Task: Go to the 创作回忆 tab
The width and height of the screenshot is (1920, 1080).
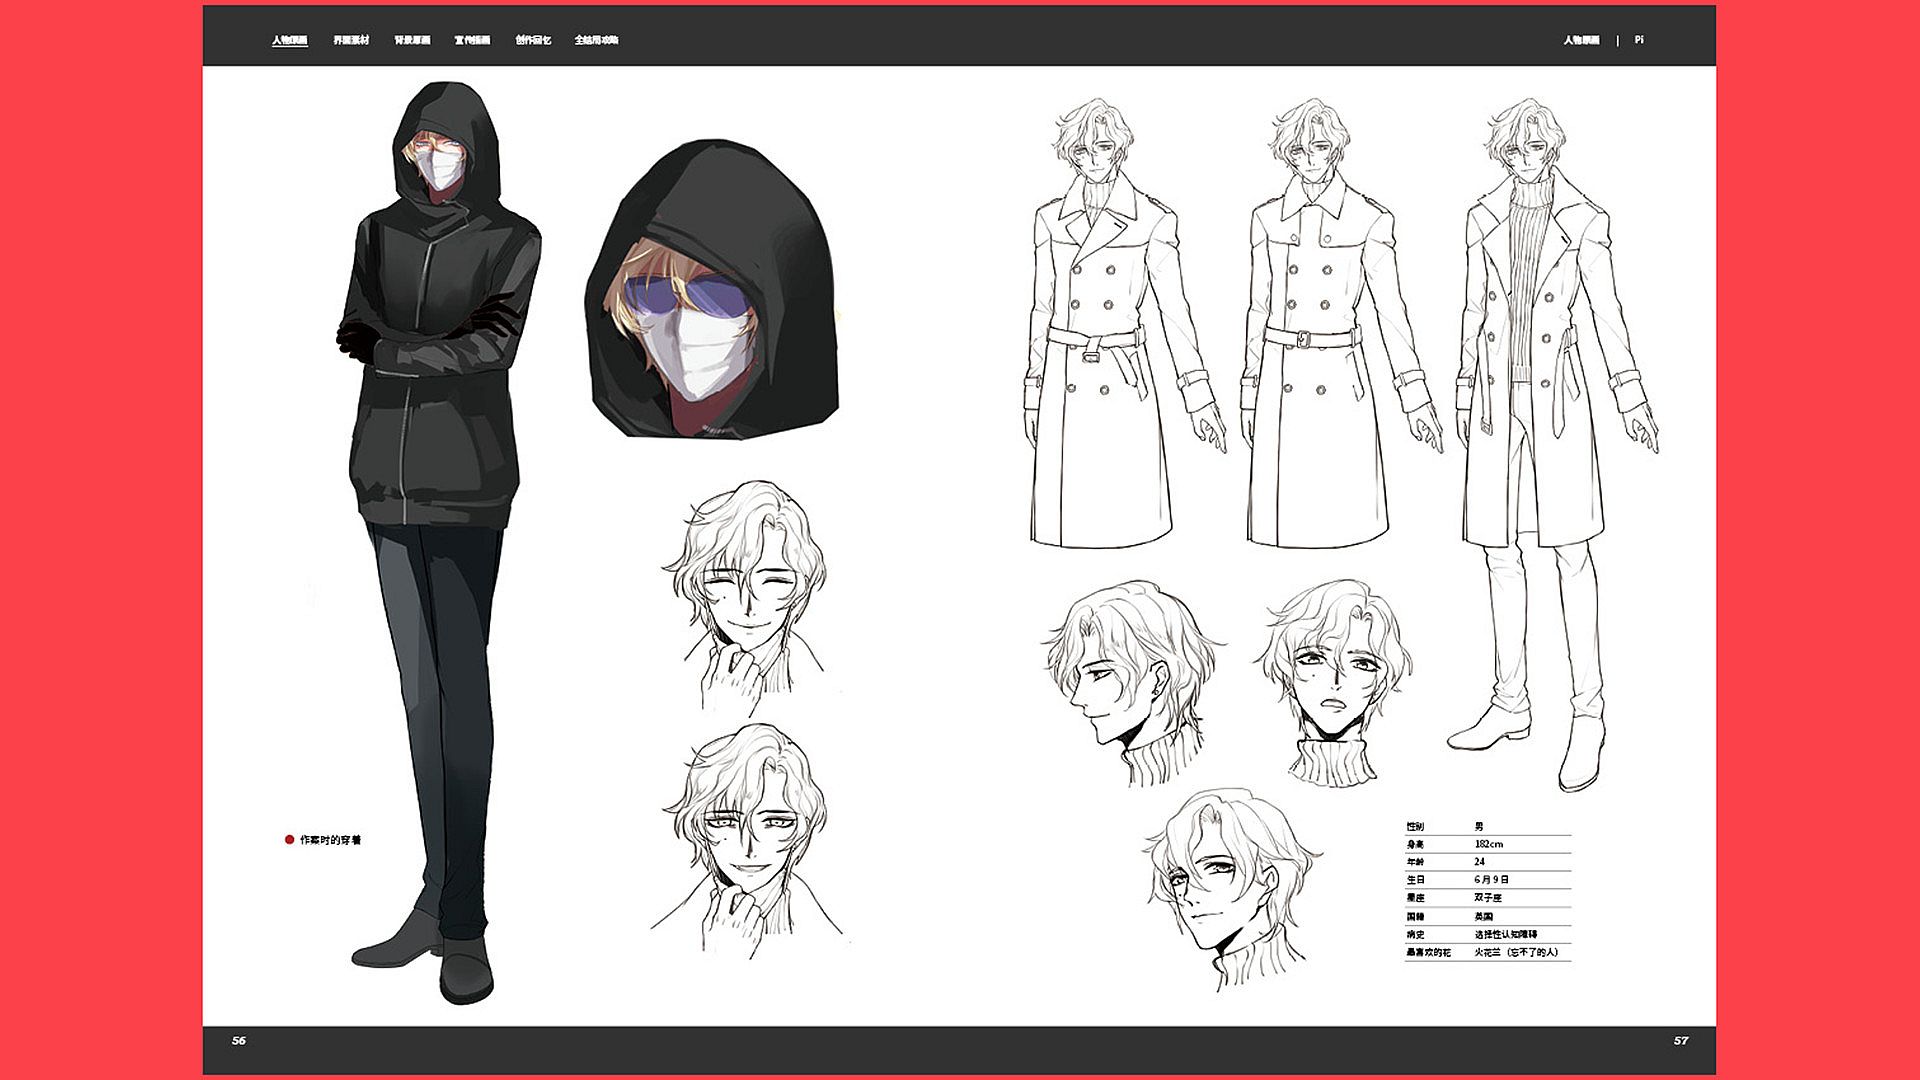Action: 533,40
